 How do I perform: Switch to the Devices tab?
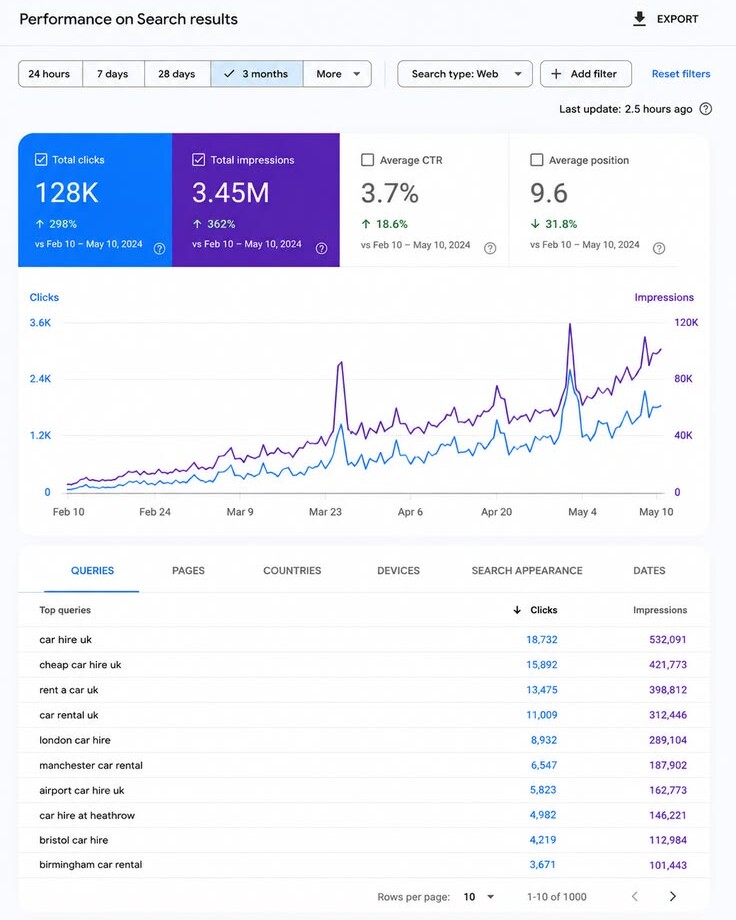pyautogui.click(x=399, y=570)
